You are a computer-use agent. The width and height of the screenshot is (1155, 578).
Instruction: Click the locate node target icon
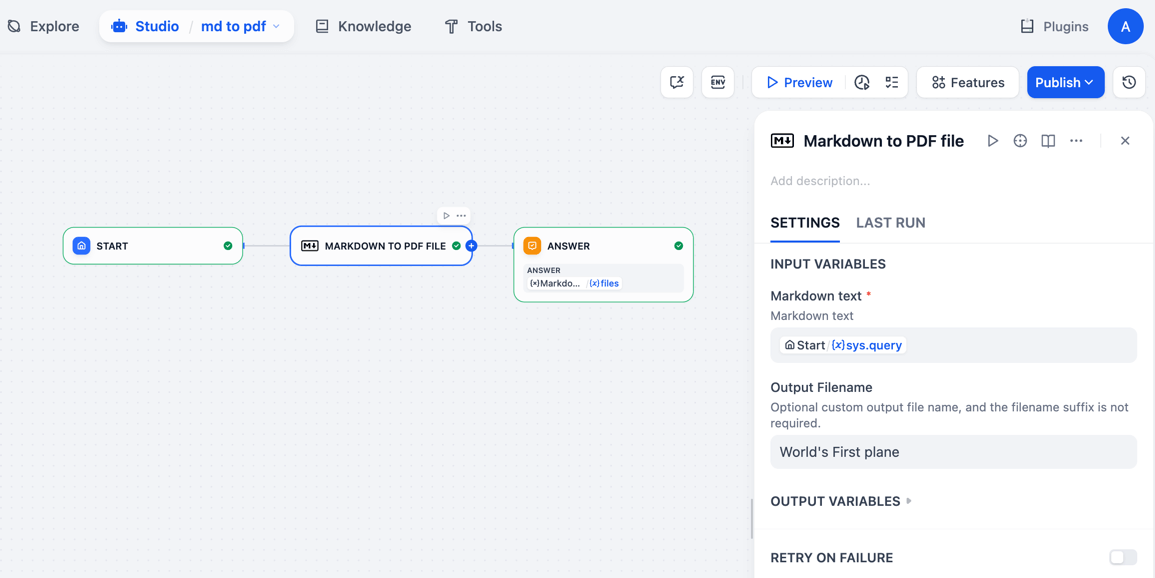[x=1020, y=141]
